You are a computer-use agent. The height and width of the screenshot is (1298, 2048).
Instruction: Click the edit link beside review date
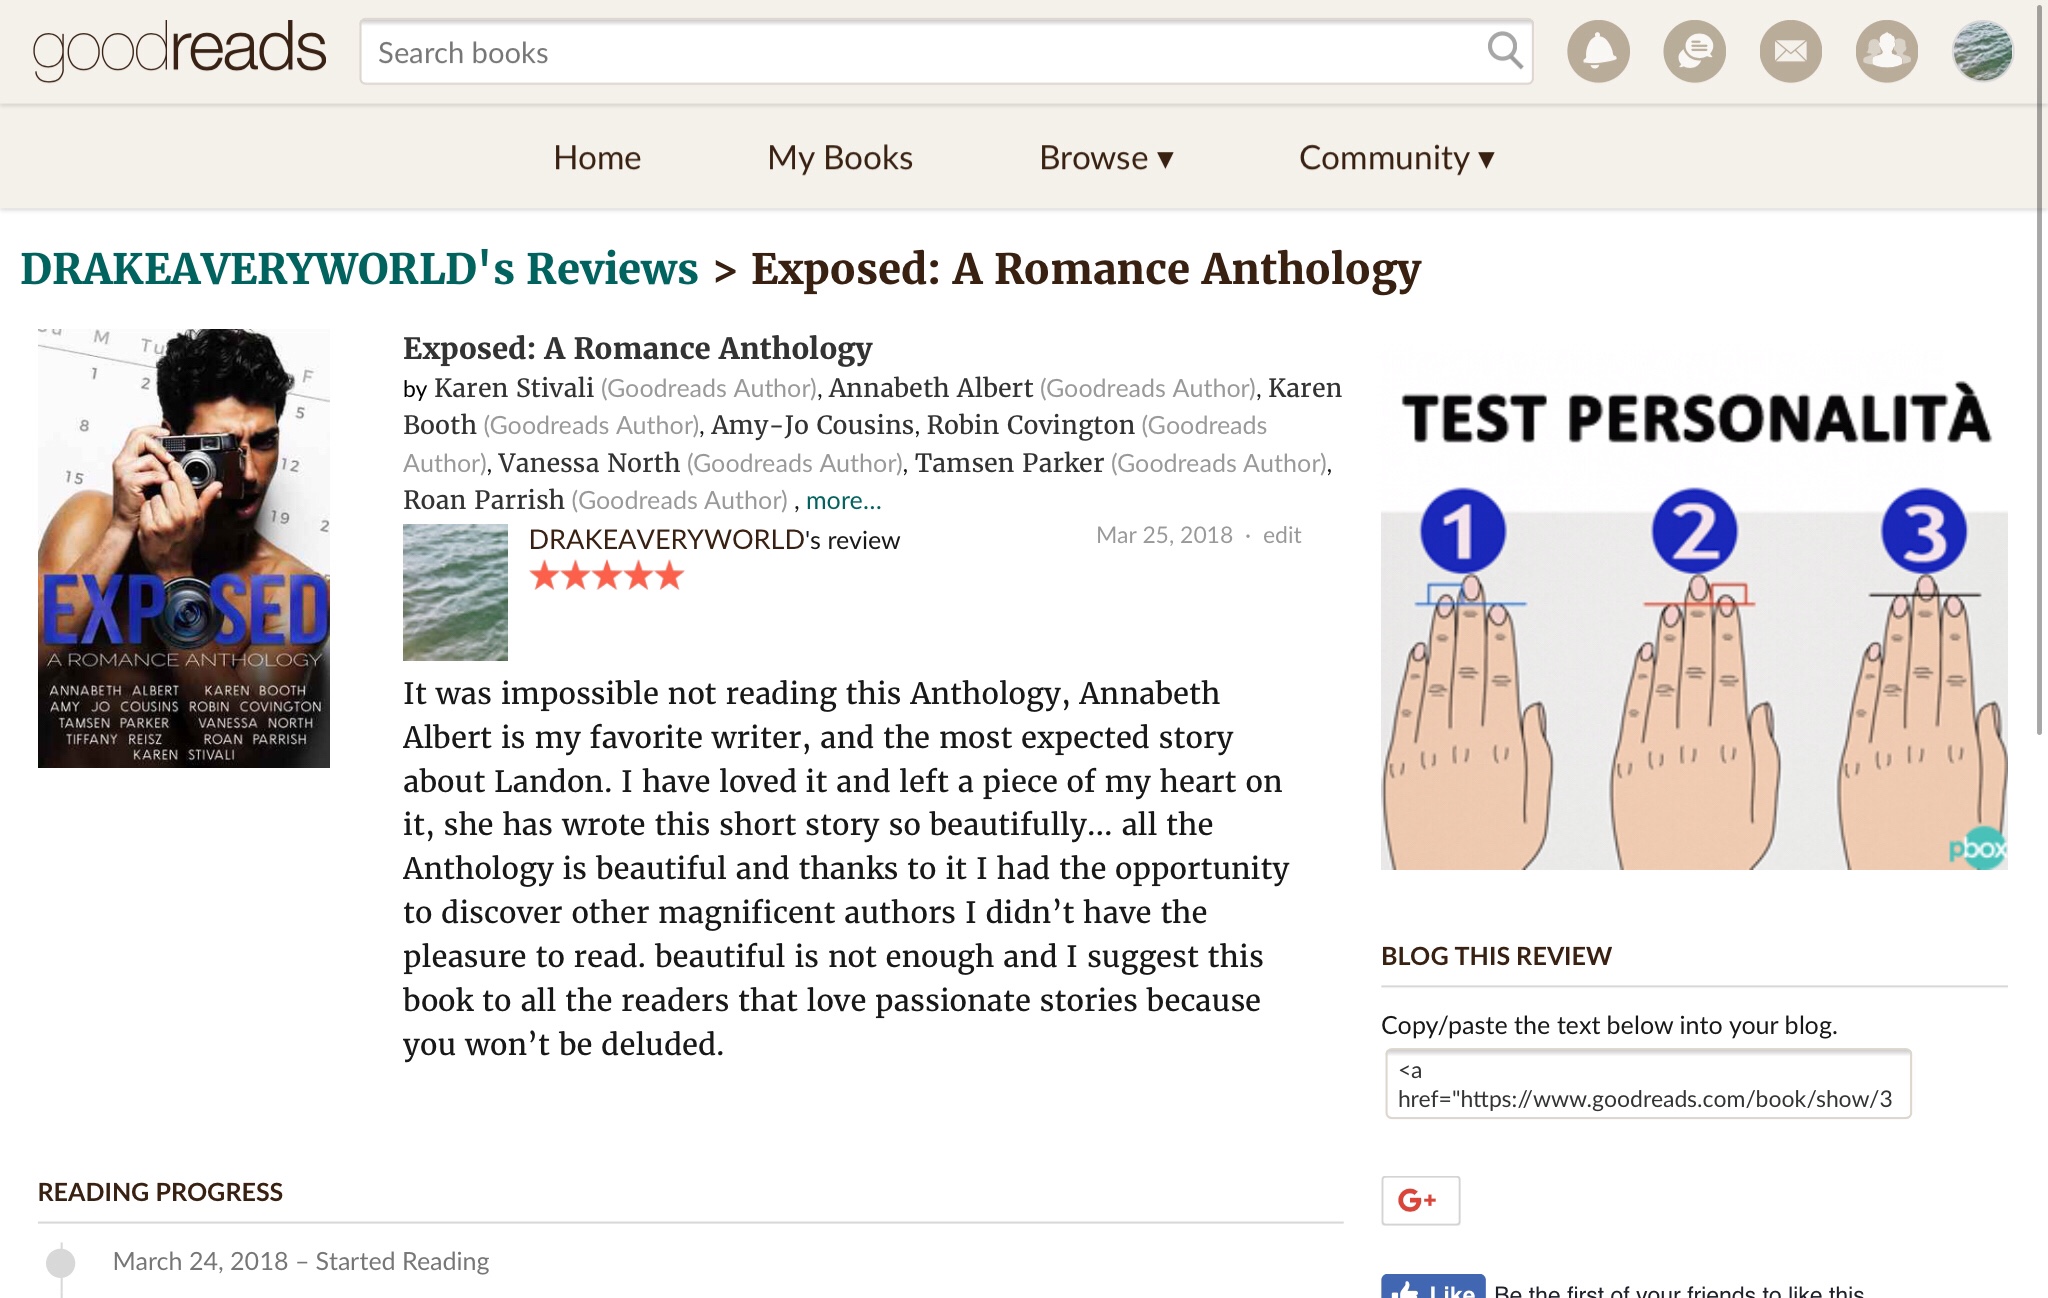coord(1281,535)
